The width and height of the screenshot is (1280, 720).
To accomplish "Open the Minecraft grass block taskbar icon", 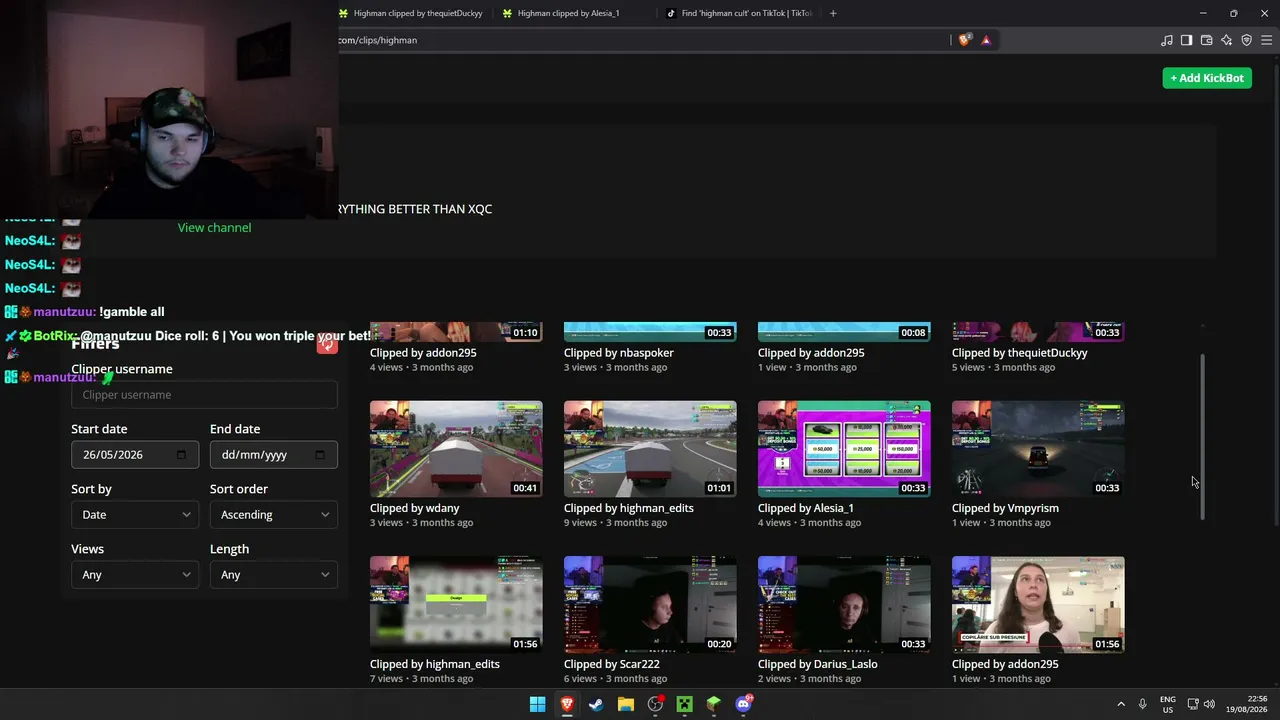I will coord(713,704).
